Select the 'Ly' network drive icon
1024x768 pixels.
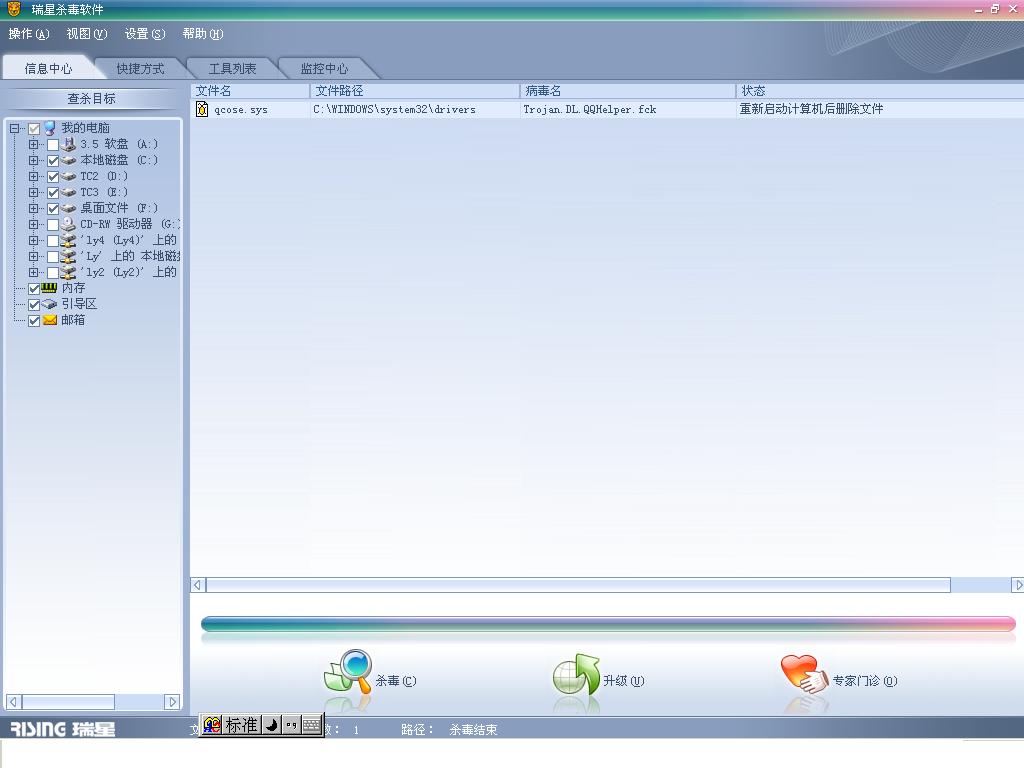coord(69,256)
